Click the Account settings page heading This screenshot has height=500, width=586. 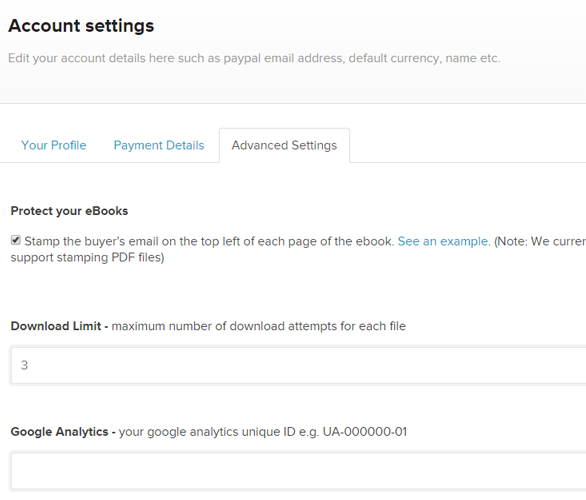[81, 26]
